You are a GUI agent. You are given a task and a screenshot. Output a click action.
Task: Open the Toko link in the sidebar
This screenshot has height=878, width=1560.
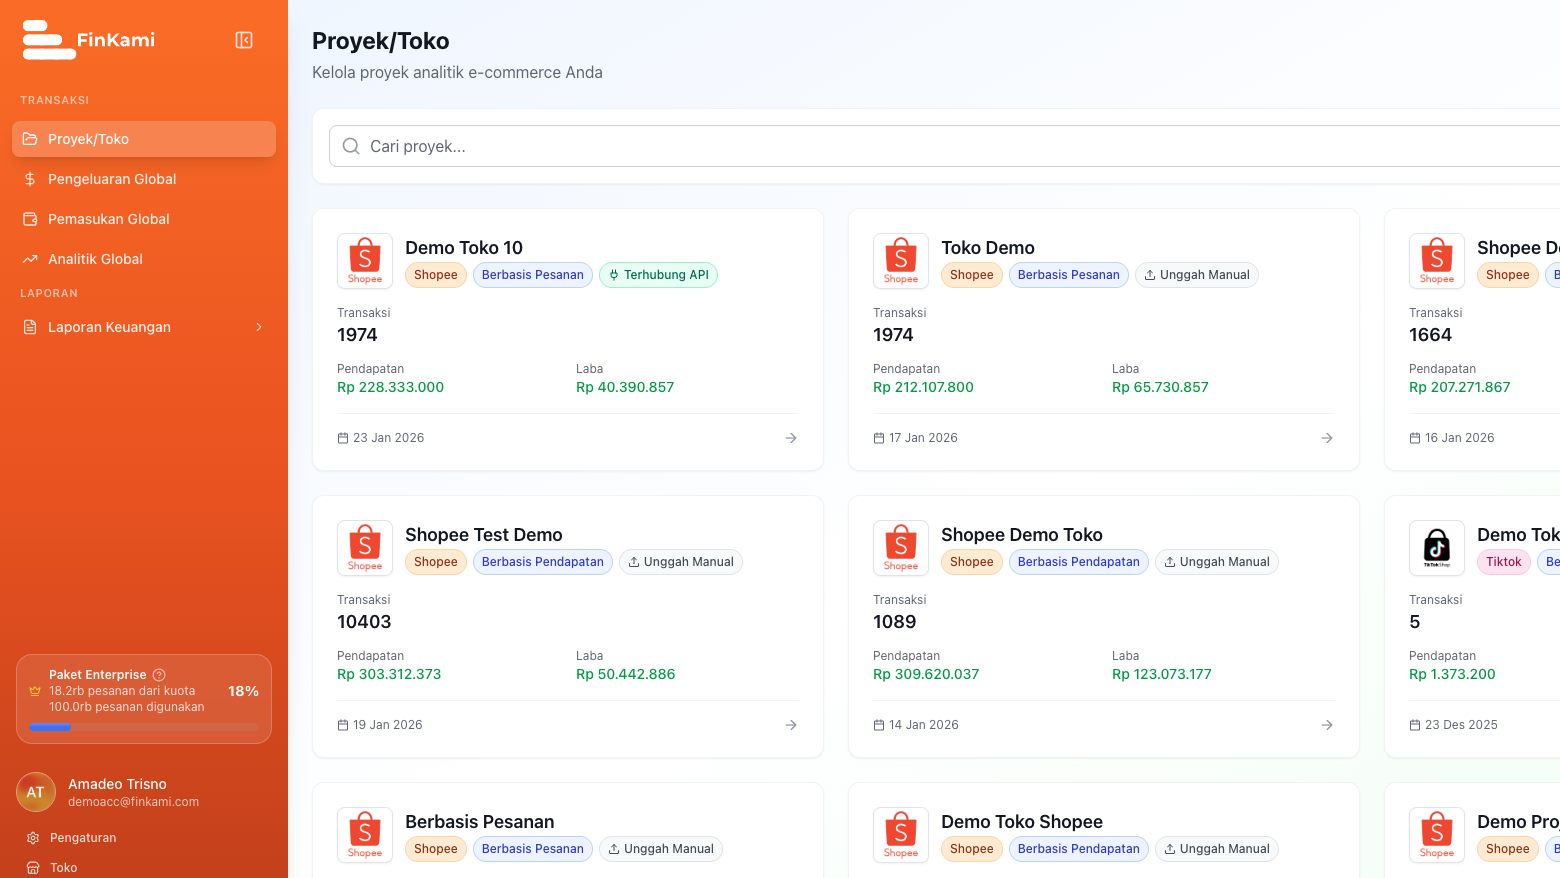(63, 867)
